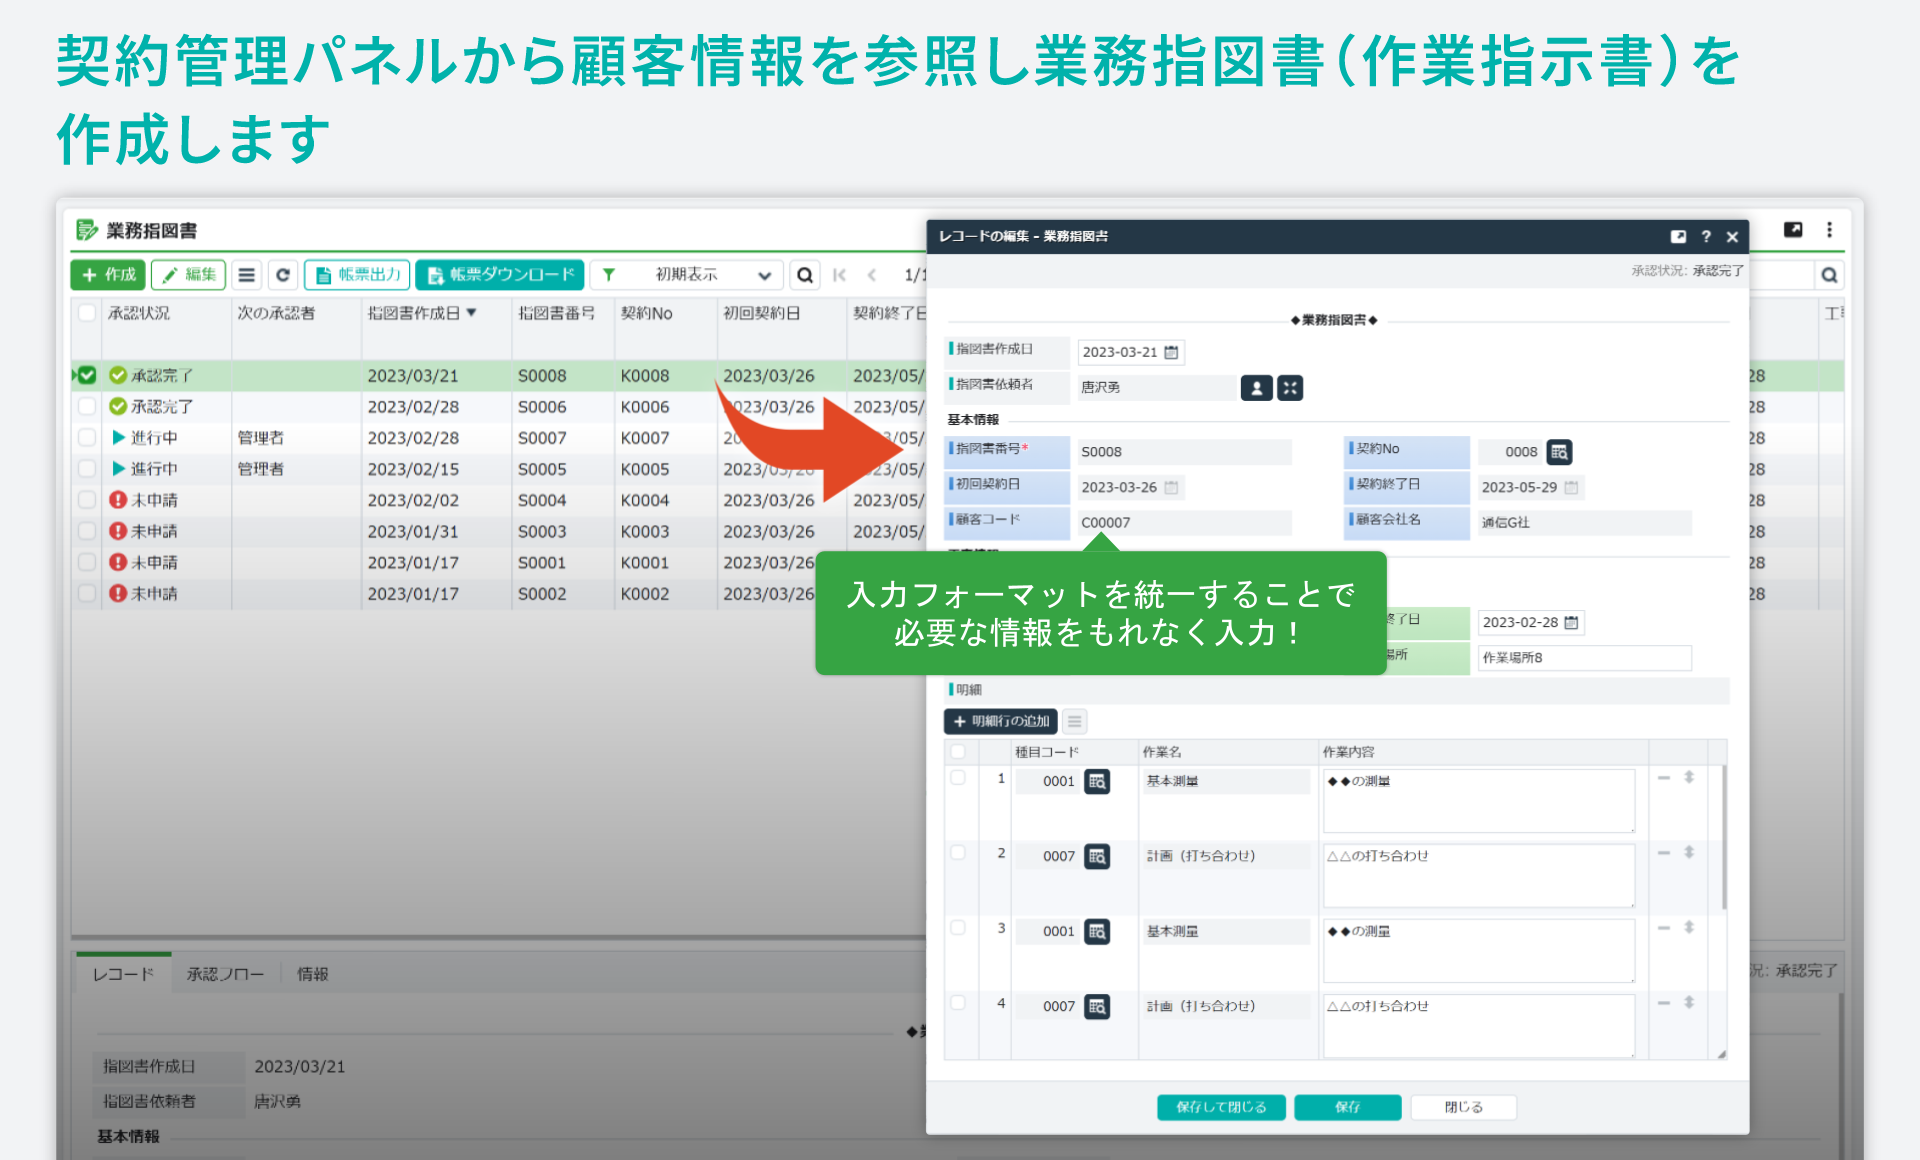Refresh the 業務指図書 record list

coord(283,275)
